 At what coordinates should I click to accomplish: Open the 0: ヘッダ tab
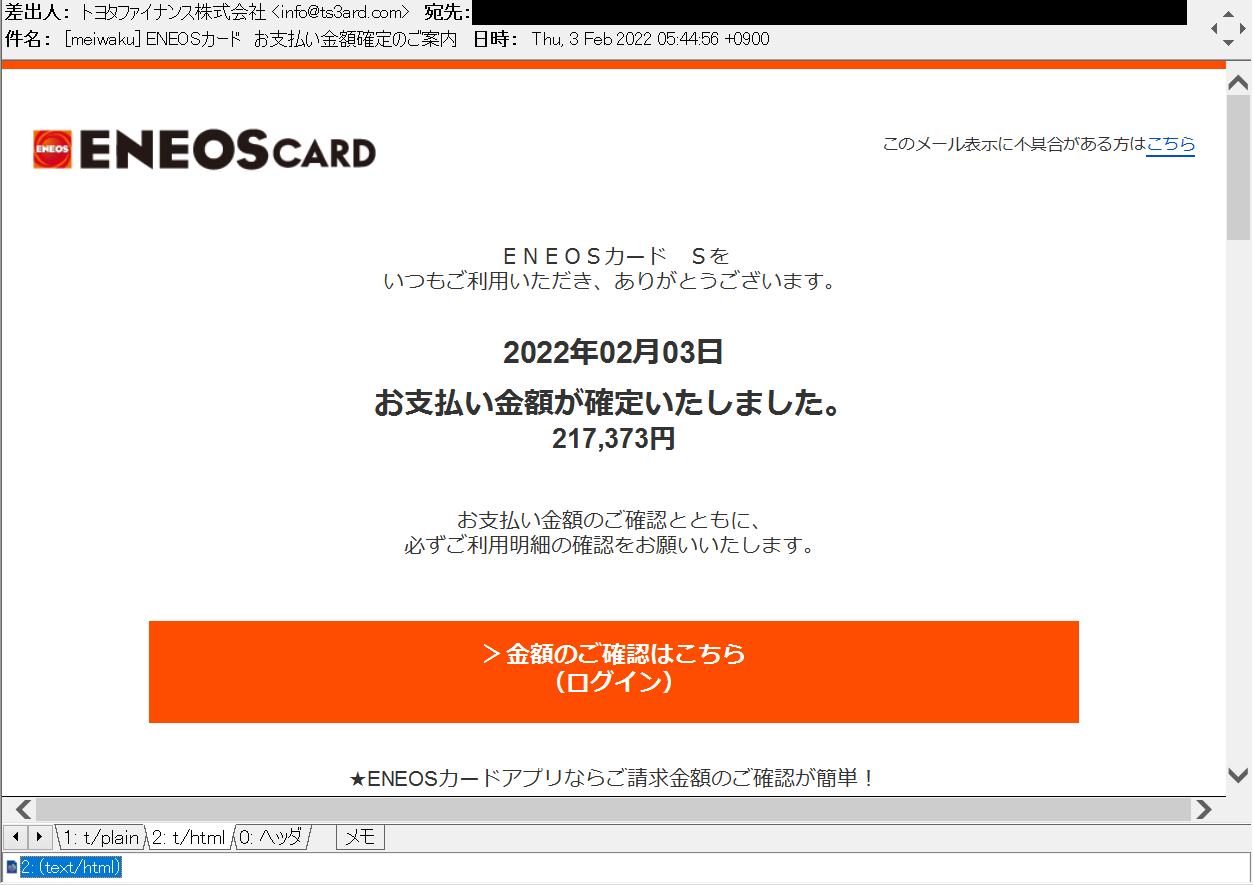coord(271,837)
